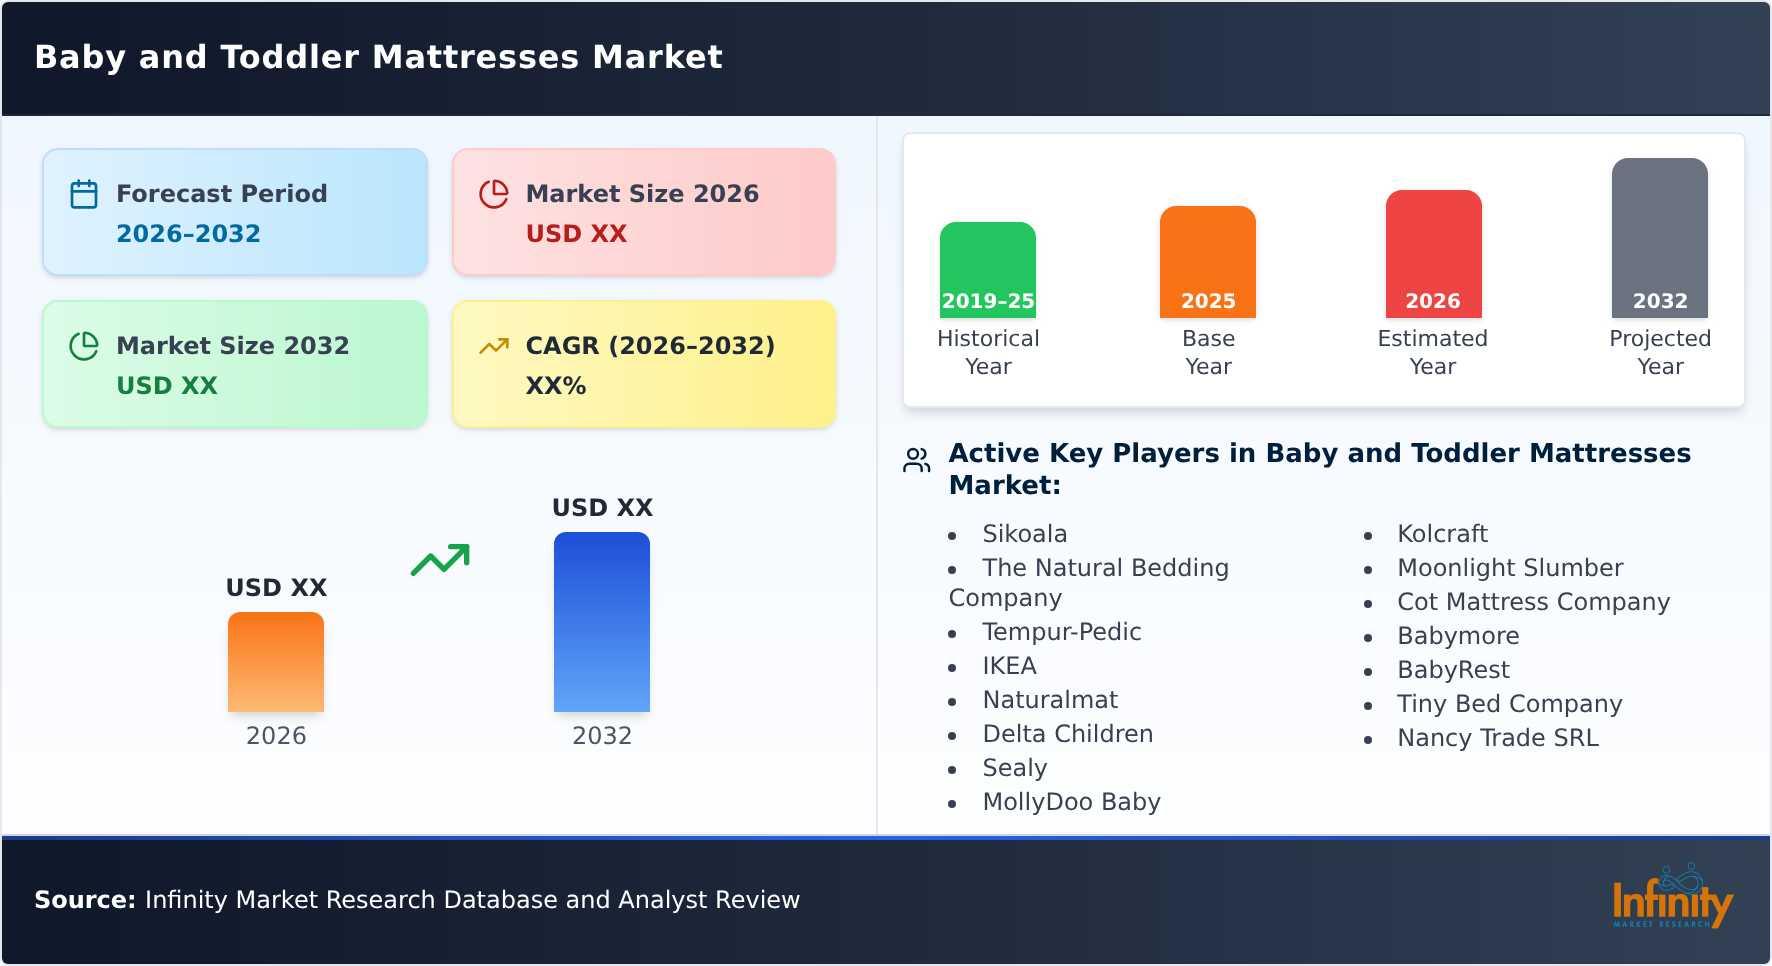The image size is (1772, 966).
Task: Select the Market Size 2032 card
Action: point(235,364)
